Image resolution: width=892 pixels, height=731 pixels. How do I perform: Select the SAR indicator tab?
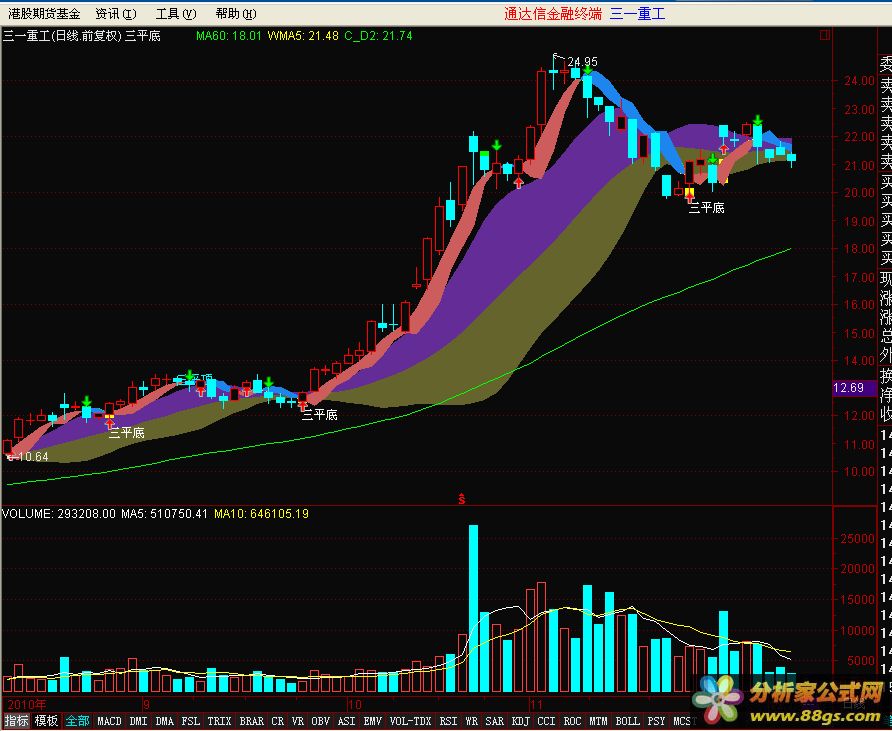point(494,721)
